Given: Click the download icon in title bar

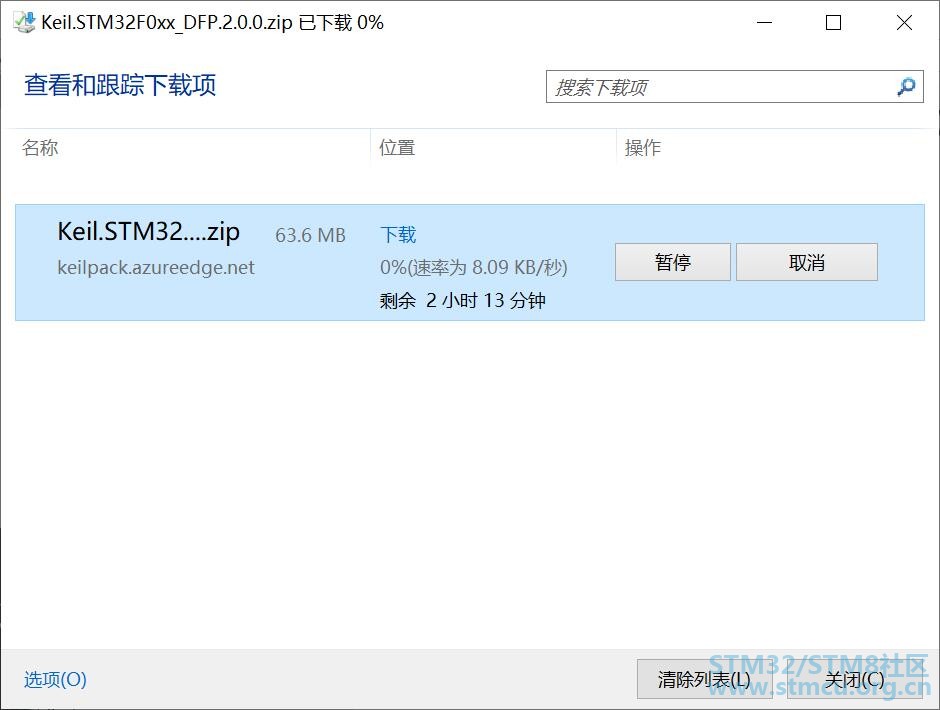Looking at the screenshot, I should click(24, 22).
